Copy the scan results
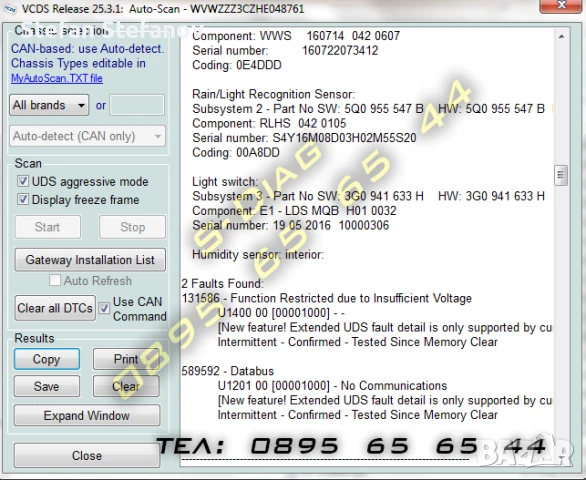Image resolution: width=586 pixels, height=480 pixels. pos(47,359)
